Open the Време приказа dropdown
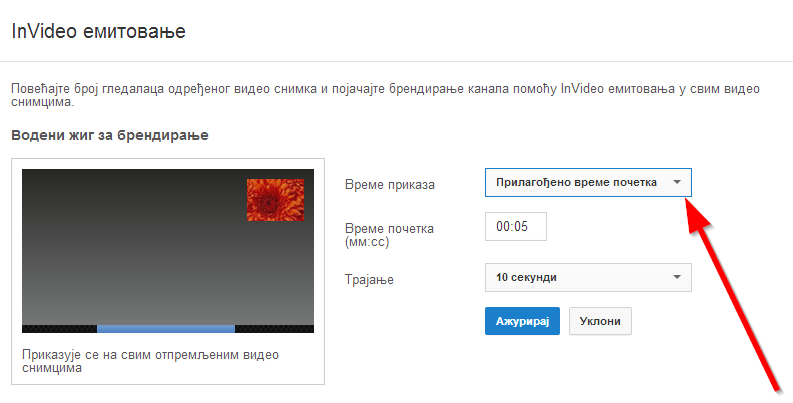This screenshot has width=793, height=403. [x=588, y=183]
